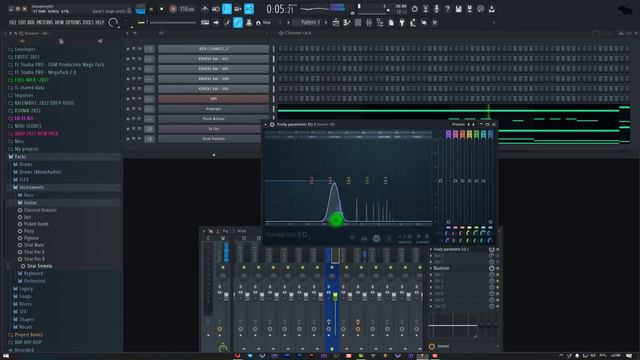
Task: Start recording with the record button
Action: tap(173, 9)
